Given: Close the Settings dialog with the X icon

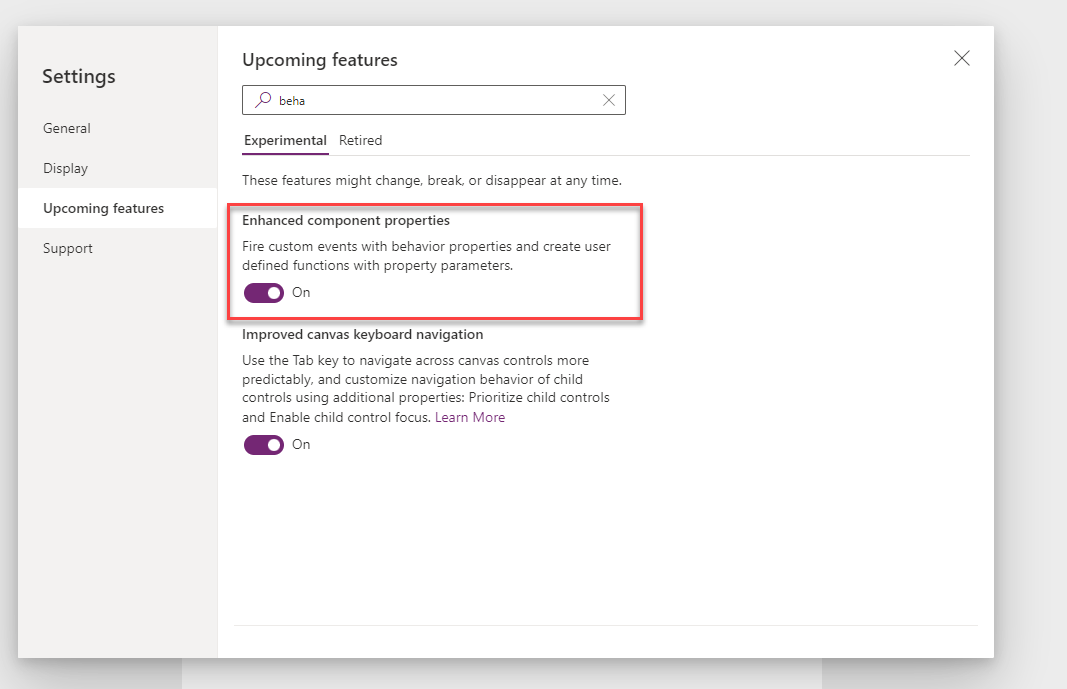Looking at the screenshot, I should pyautogui.click(x=961, y=58).
